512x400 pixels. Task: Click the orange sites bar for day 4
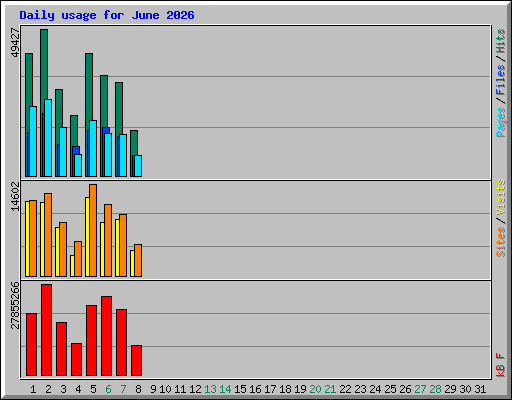click(x=78, y=259)
